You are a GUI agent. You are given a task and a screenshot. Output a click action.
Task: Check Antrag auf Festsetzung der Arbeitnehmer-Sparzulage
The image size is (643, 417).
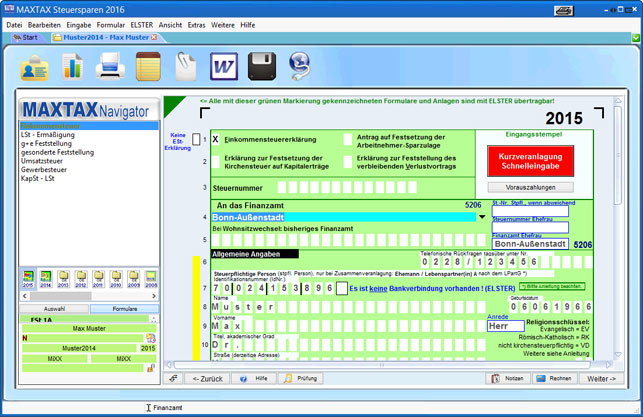point(348,139)
